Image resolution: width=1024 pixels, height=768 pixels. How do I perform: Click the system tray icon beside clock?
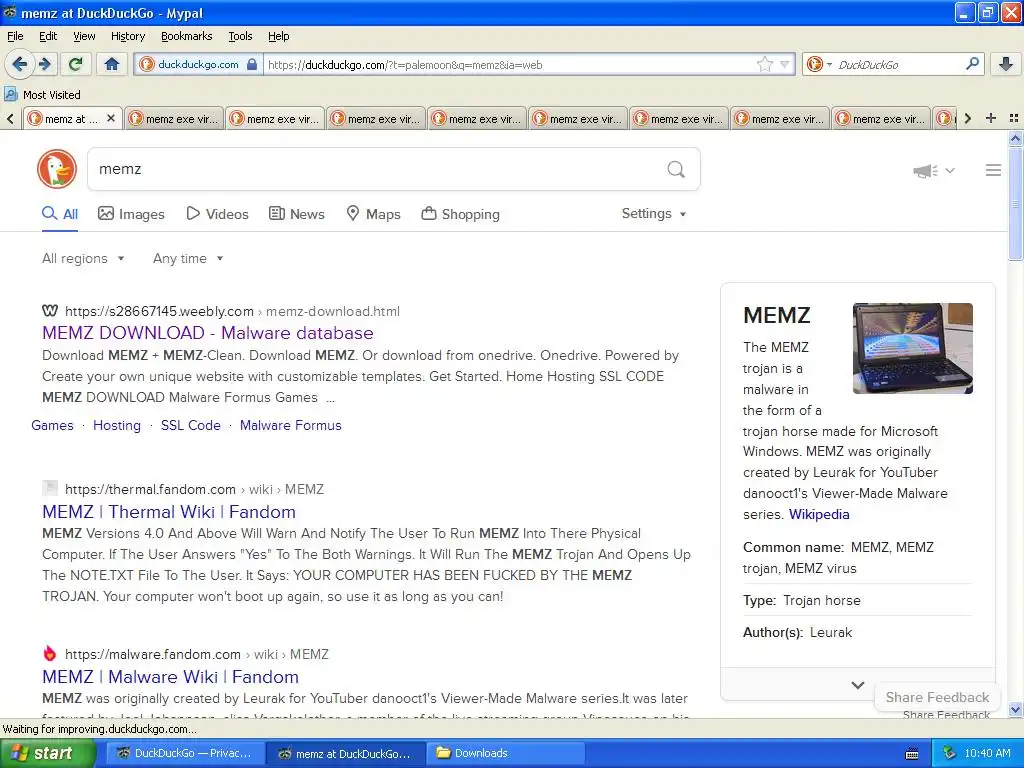point(949,753)
